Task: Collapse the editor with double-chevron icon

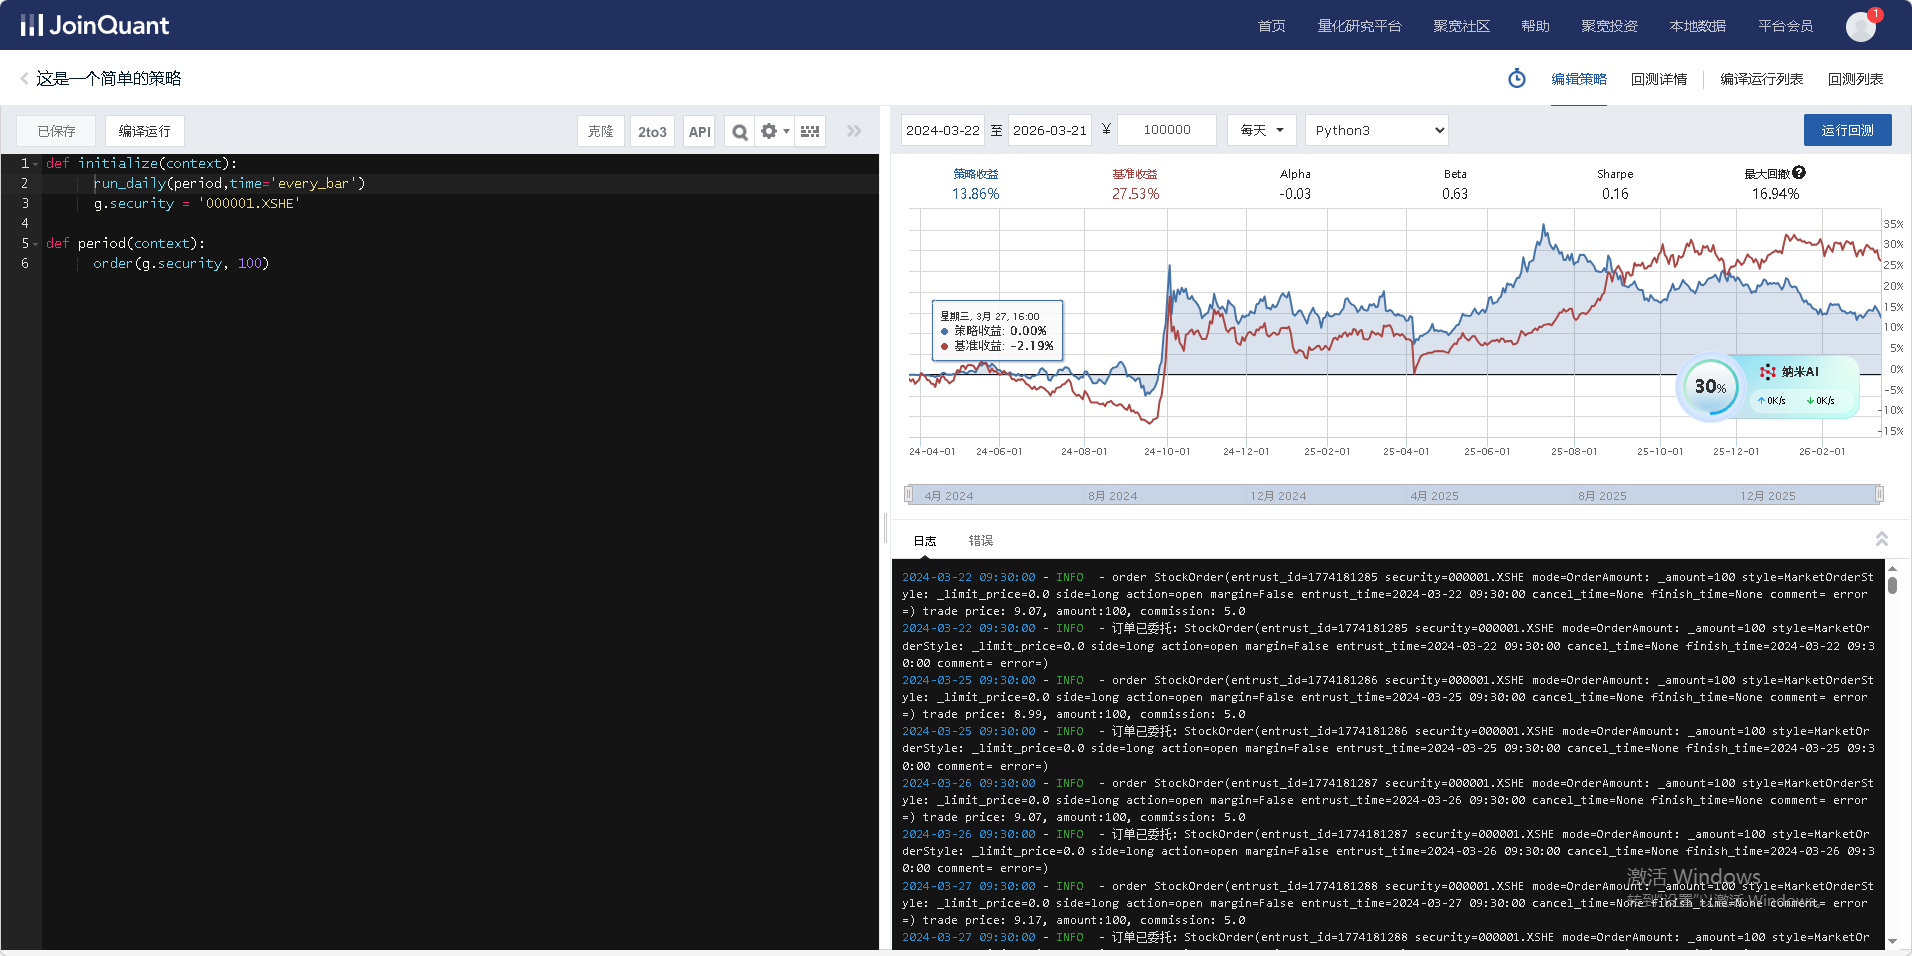Action: click(x=854, y=131)
